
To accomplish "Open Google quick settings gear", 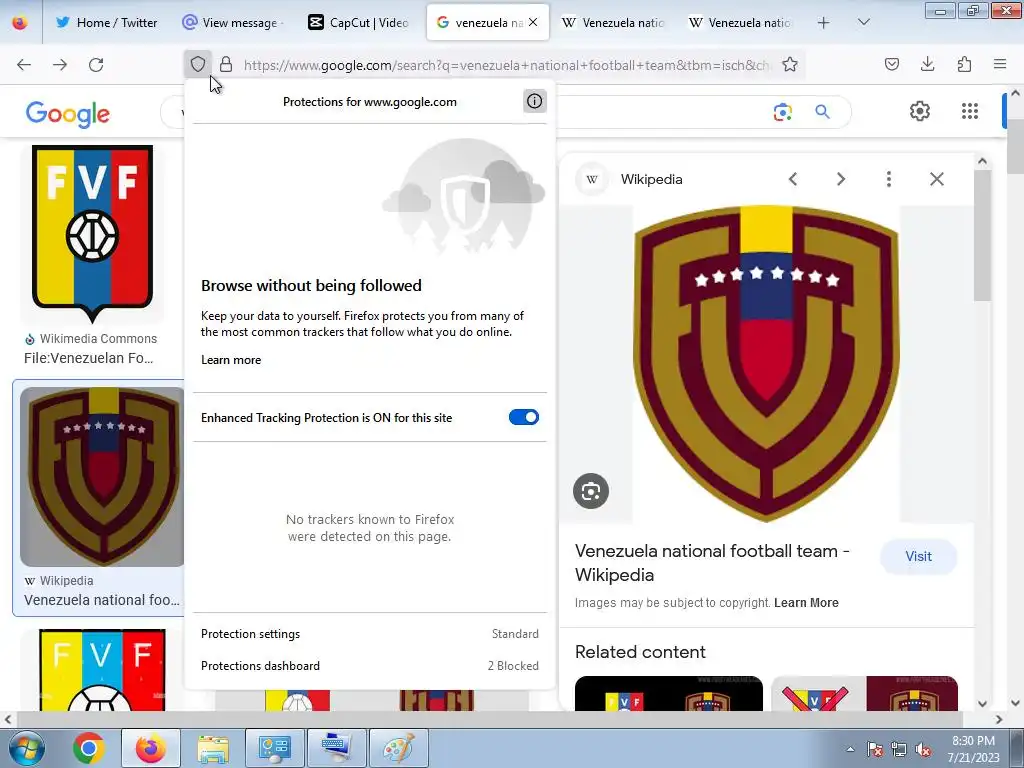I will 920,111.
